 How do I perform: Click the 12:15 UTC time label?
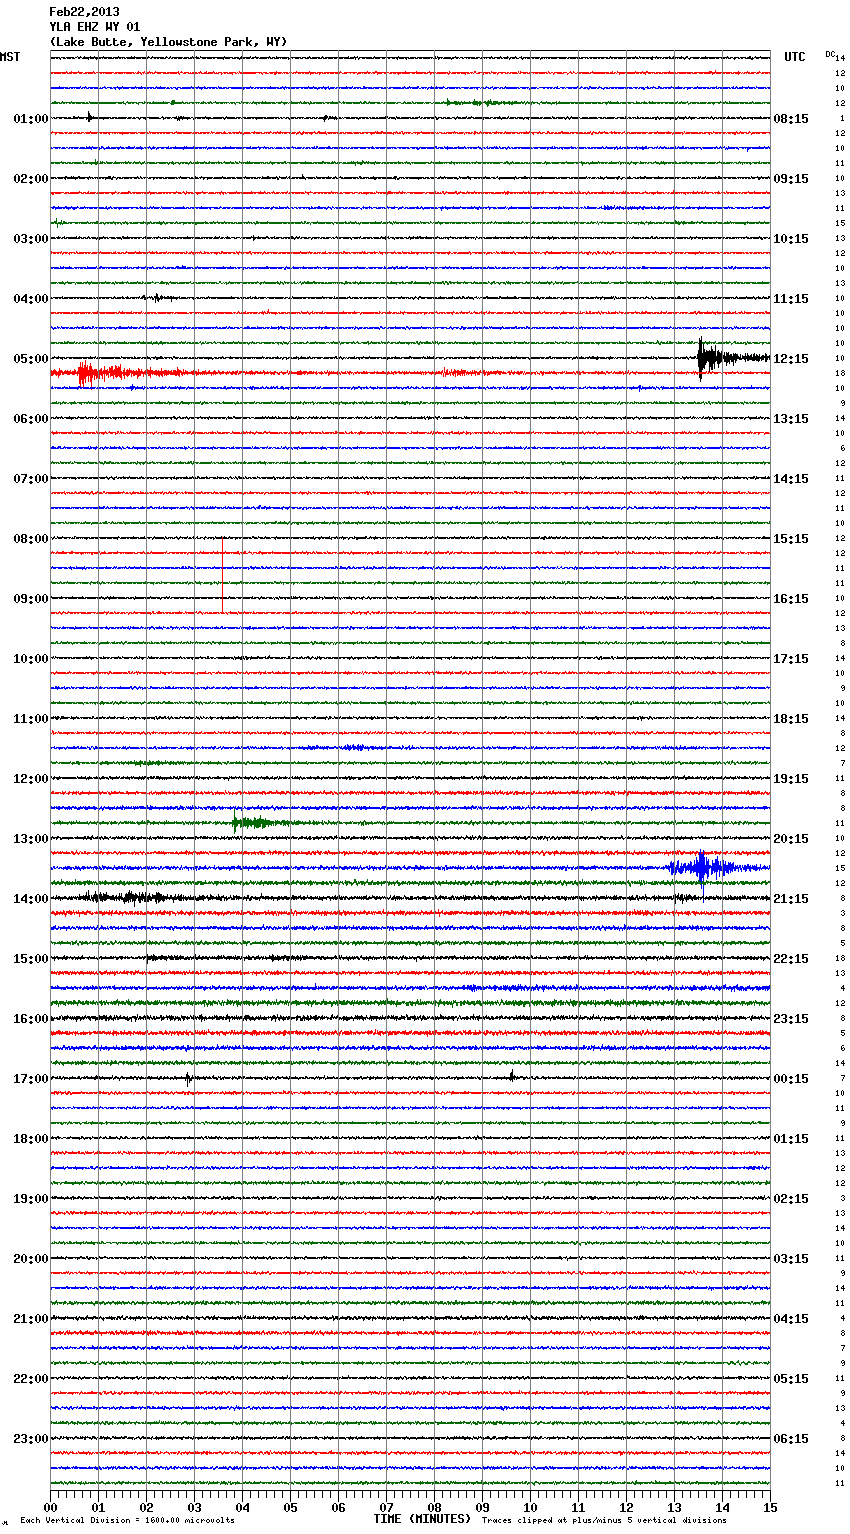791,359
